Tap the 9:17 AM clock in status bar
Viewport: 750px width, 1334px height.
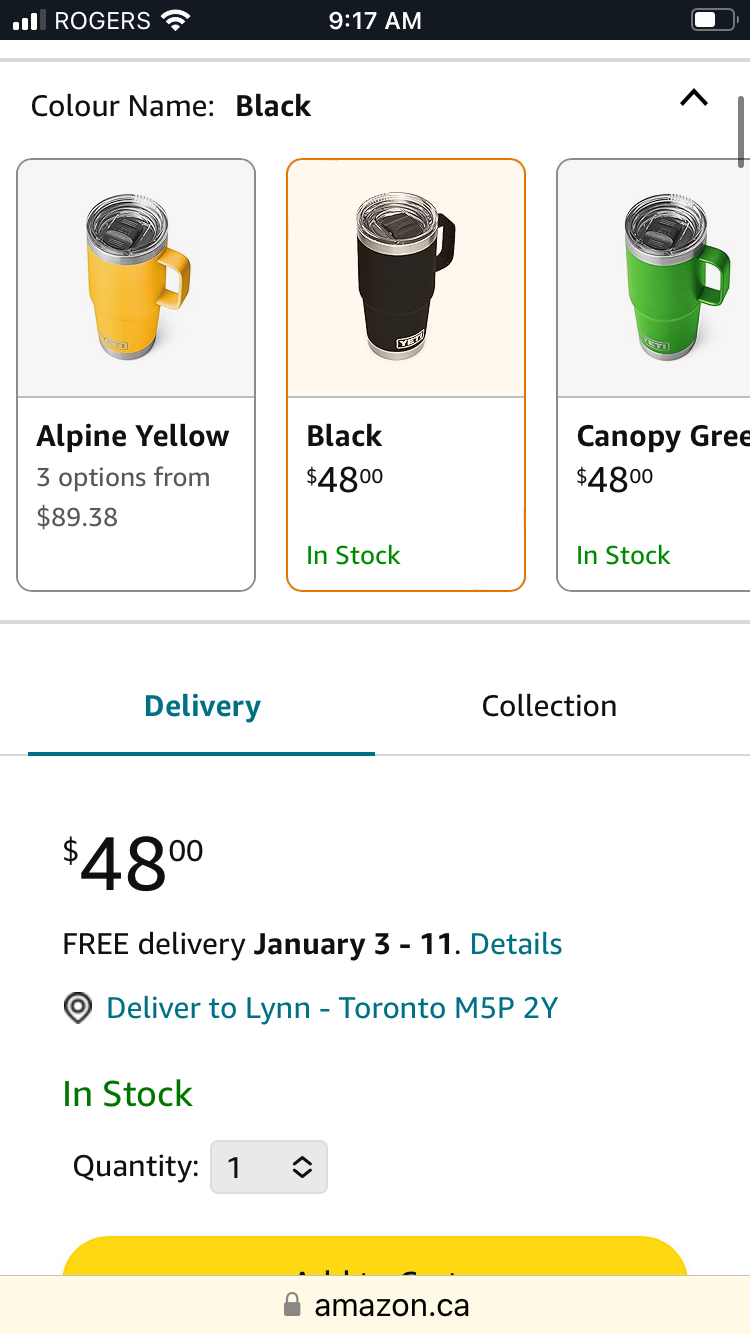[x=375, y=21]
